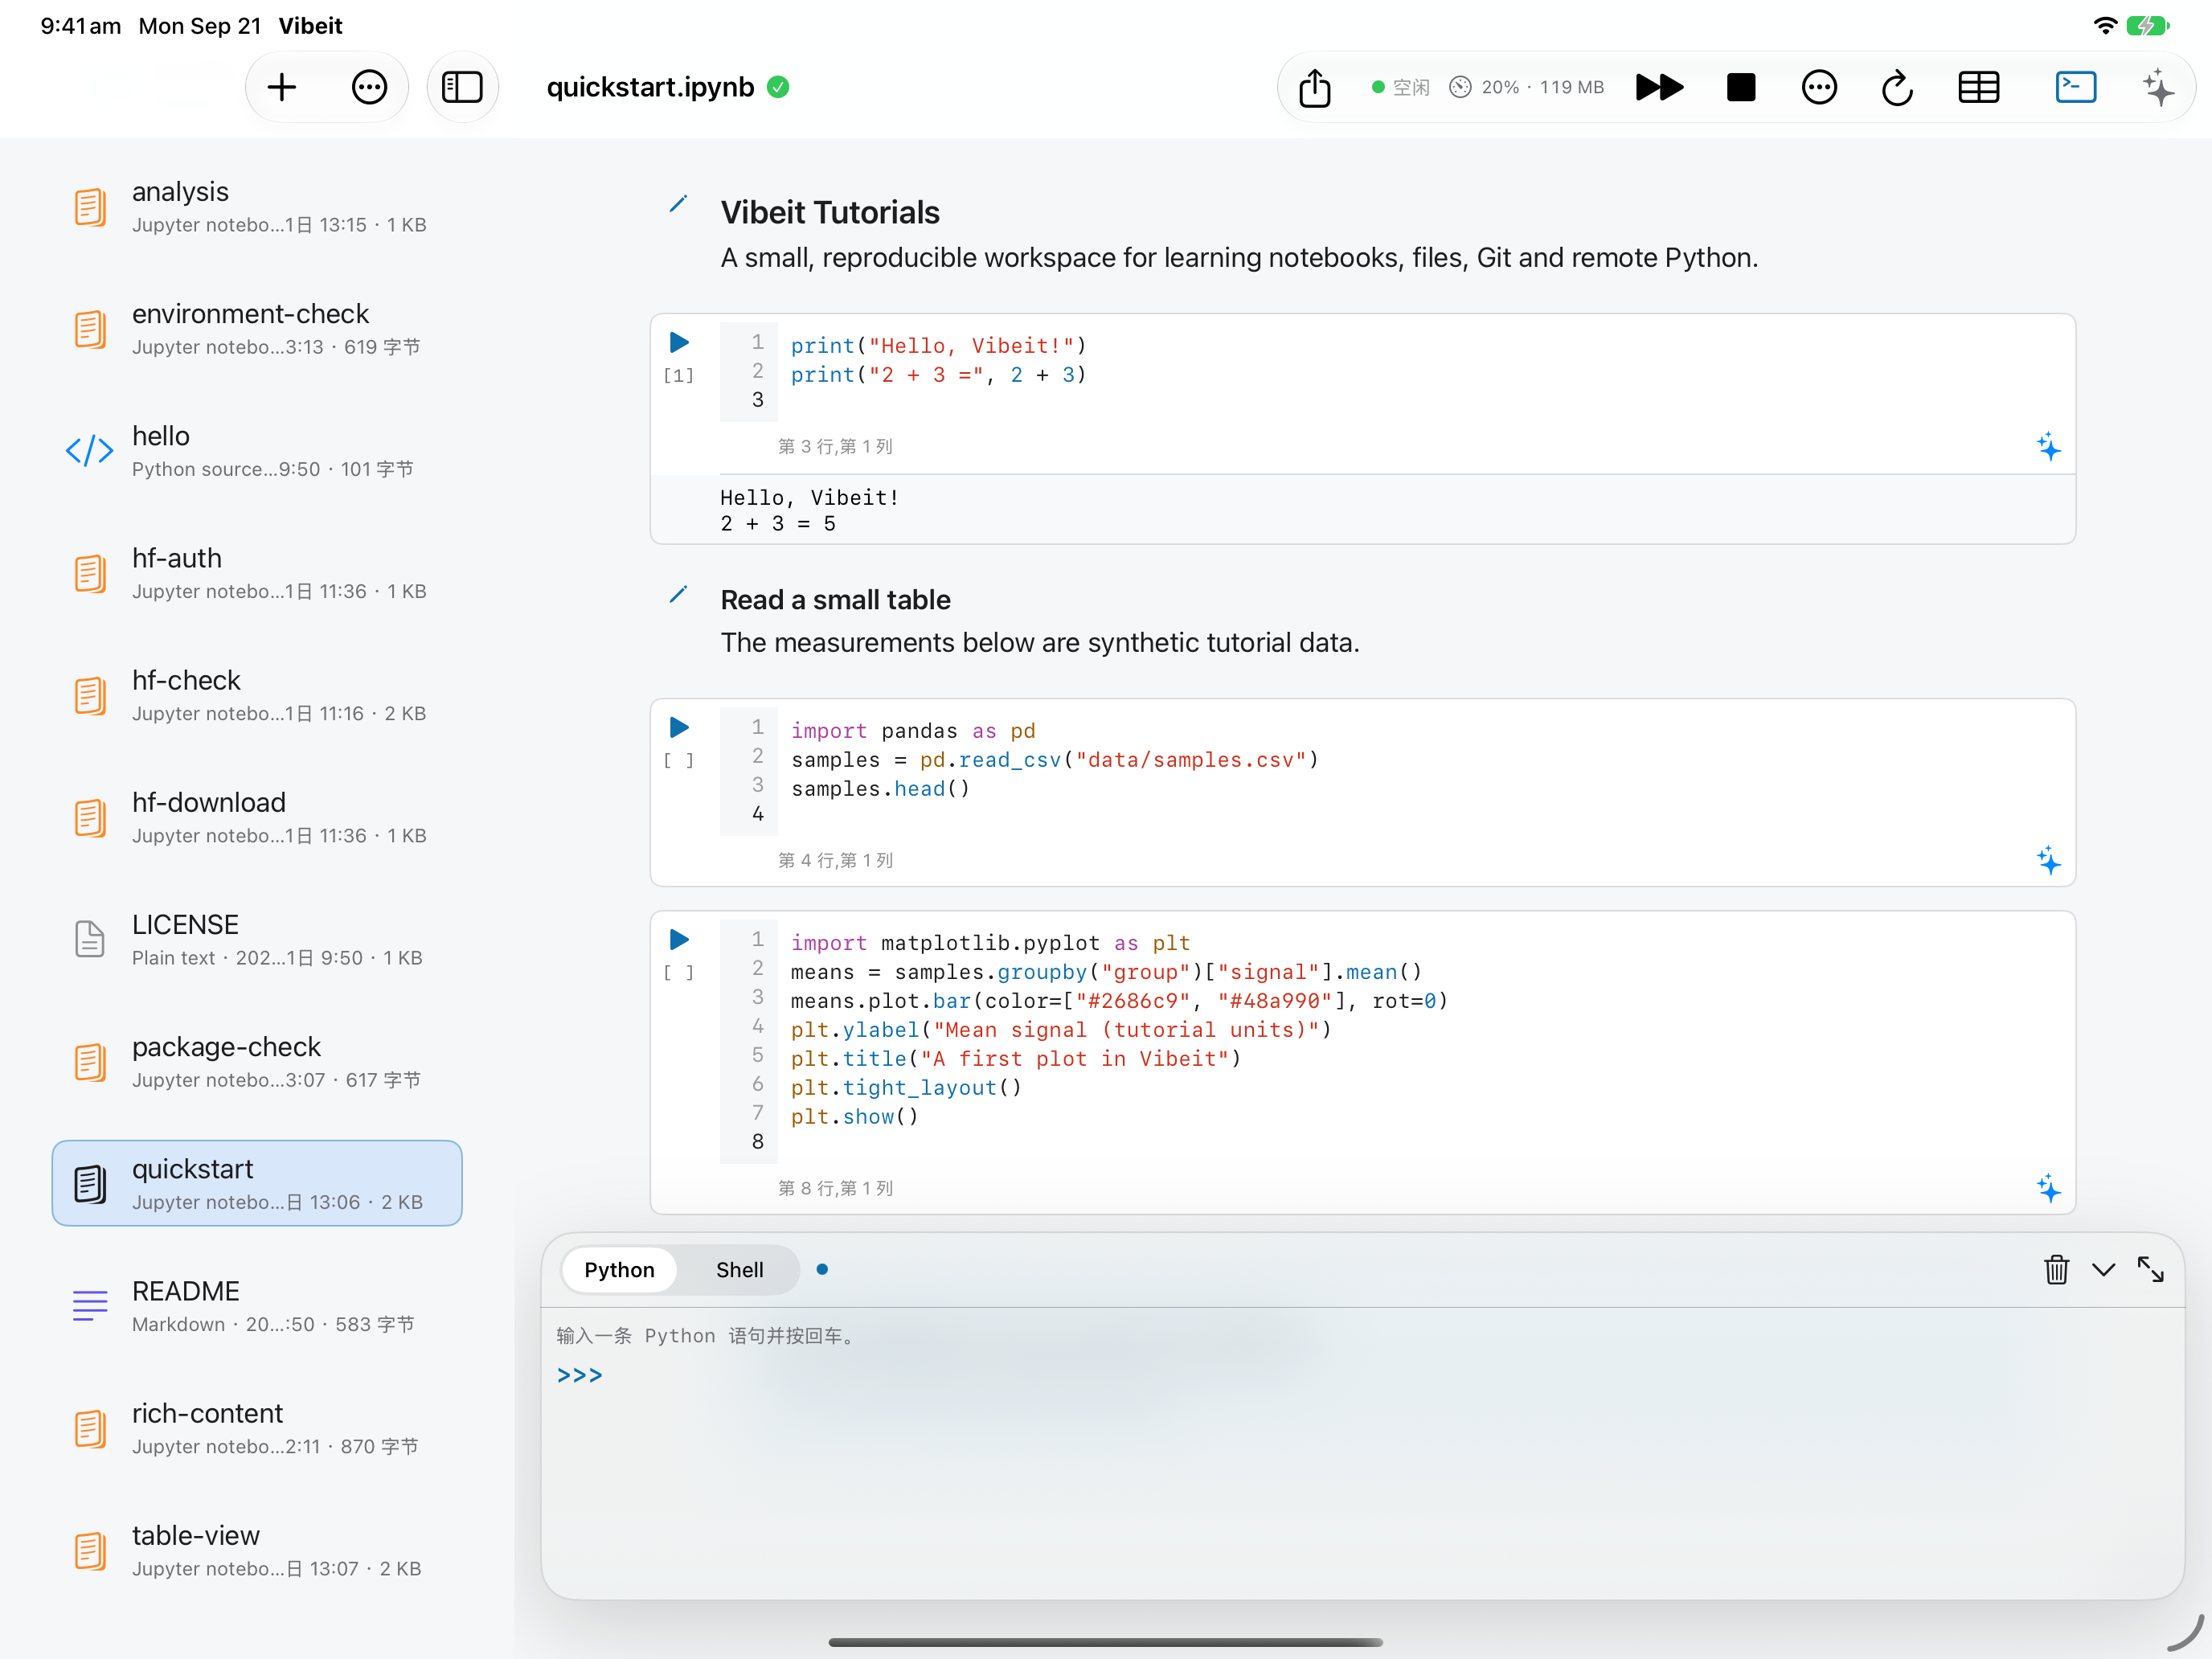Open AI assist for the matplotlib cell

click(2048, 1189)
